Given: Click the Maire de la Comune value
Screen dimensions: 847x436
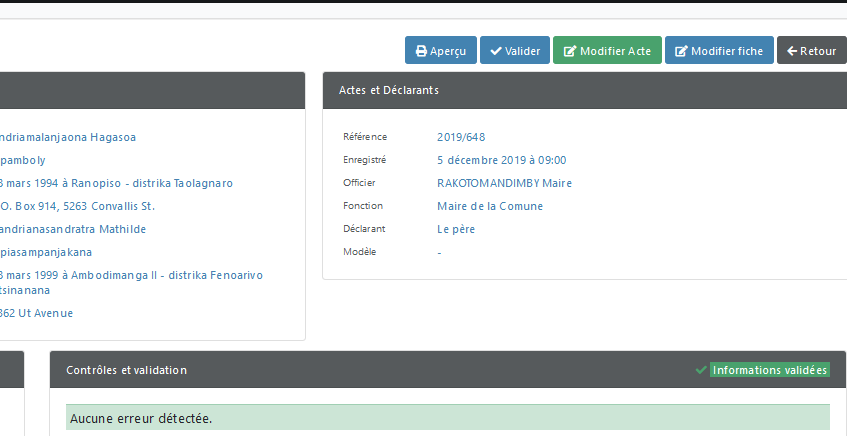Looking at the screenshot, I should click(489, 206).
